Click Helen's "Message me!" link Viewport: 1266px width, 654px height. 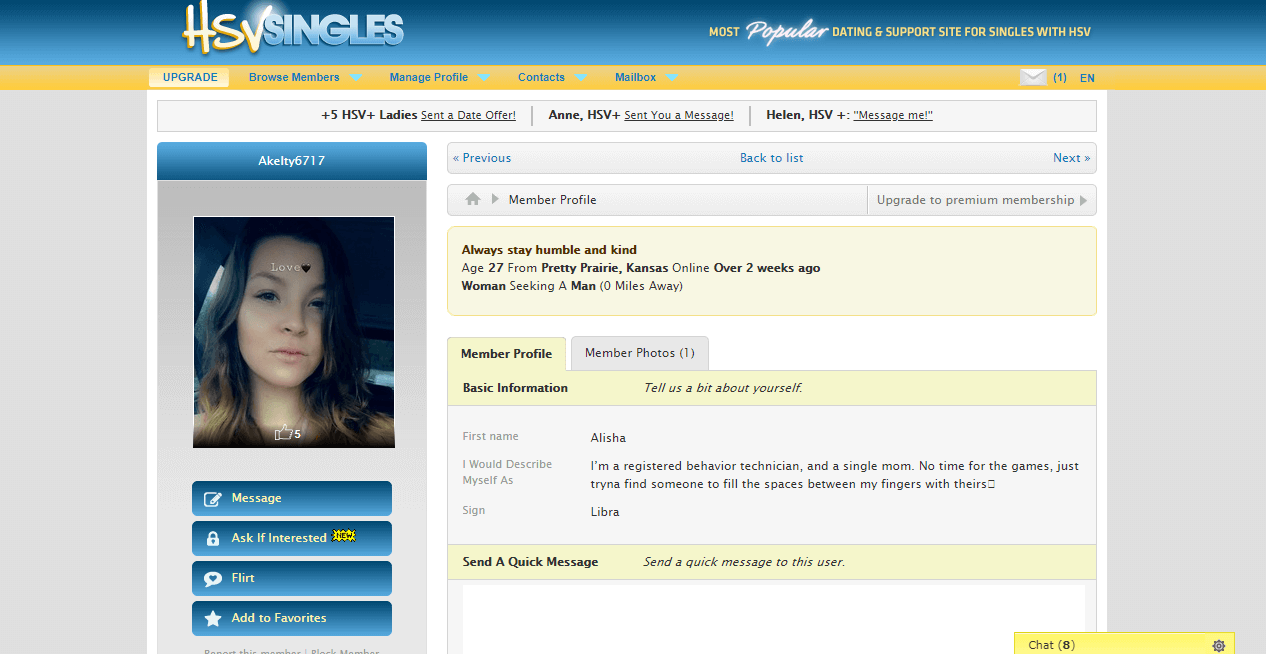click(893, 116)
